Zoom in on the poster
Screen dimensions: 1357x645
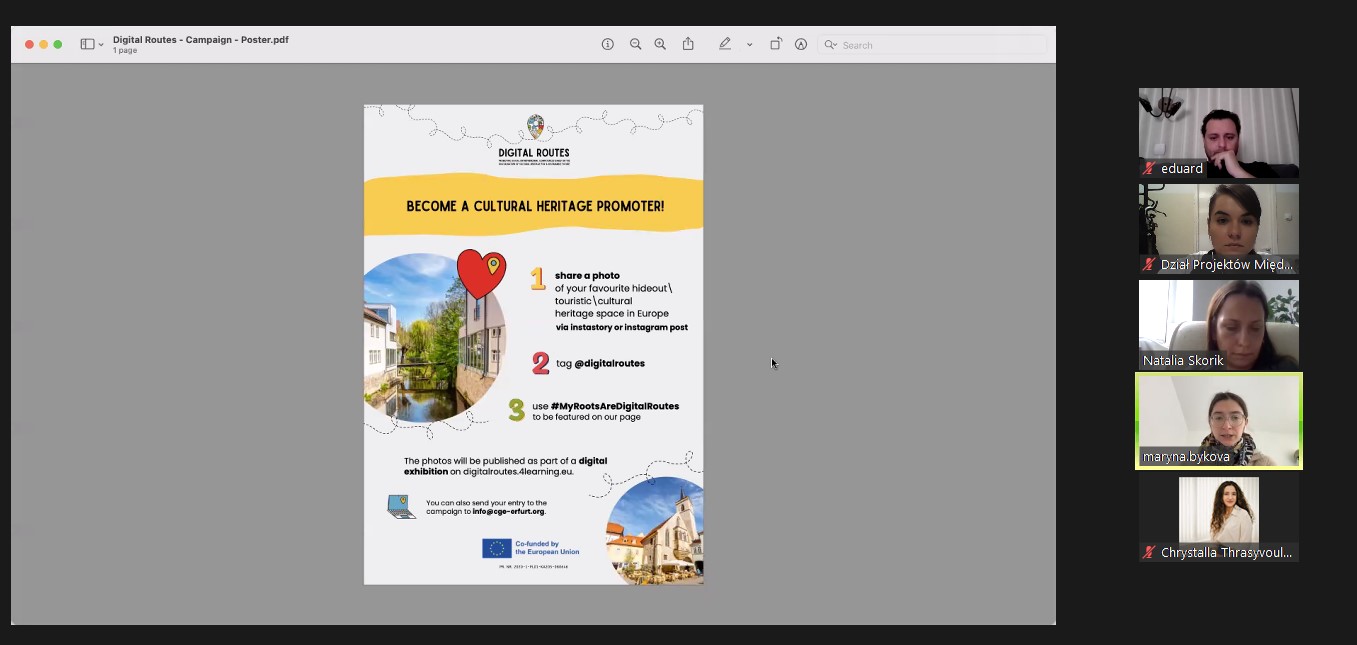tap(660, 44)
